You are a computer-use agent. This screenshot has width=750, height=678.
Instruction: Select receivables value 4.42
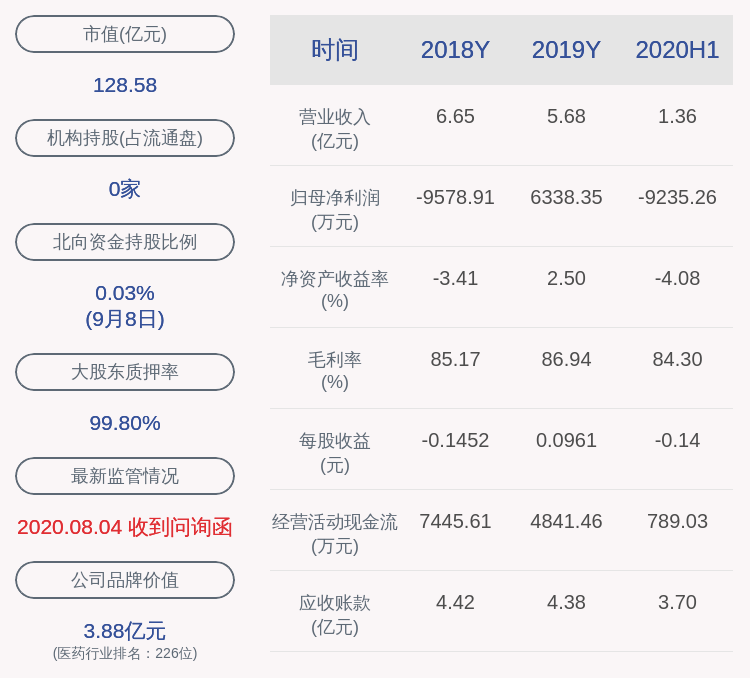[x=455, y=602]
